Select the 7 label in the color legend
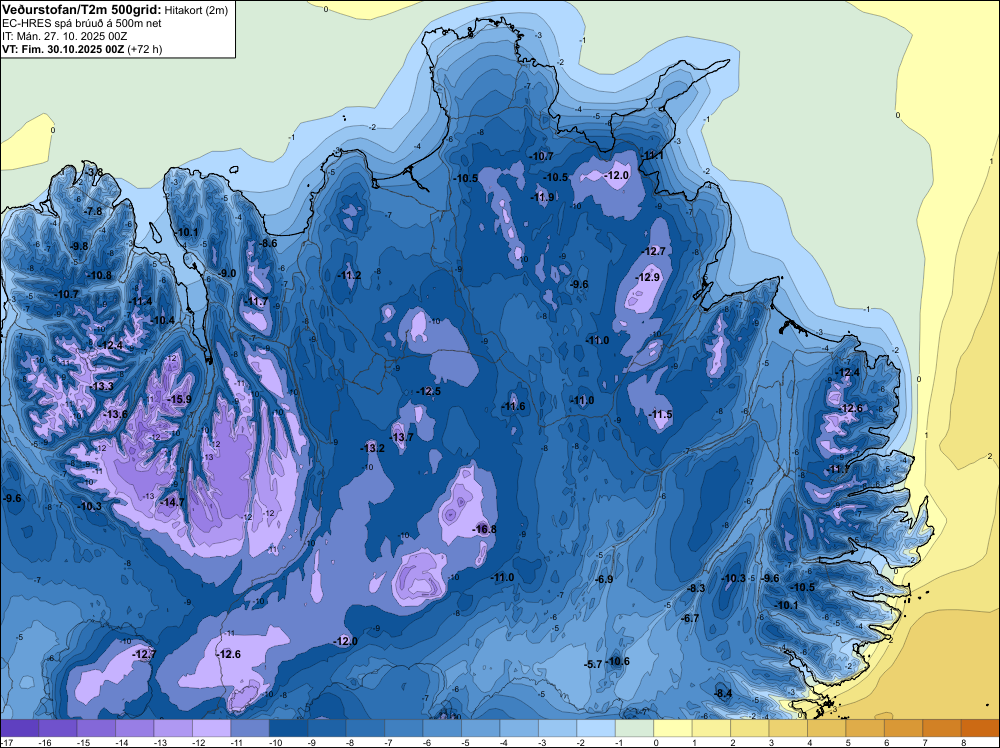The height and width of the screenshot is (748, 1000). (x=926, y=742)
